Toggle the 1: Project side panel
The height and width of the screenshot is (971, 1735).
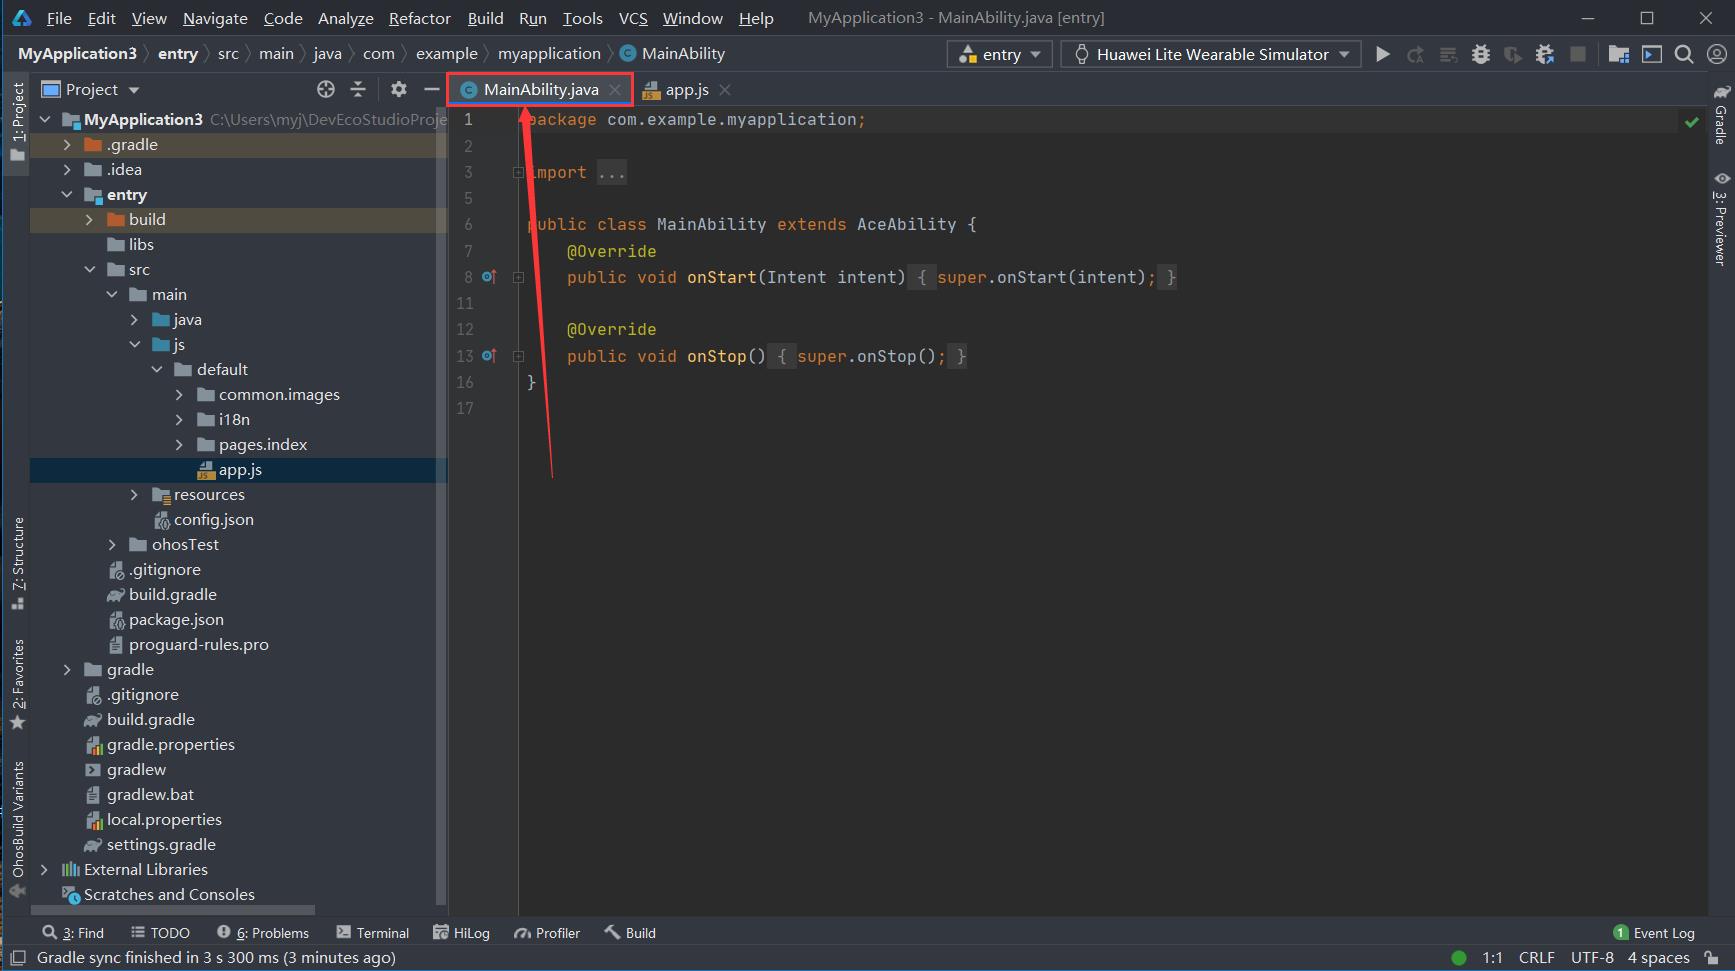pos(17,122)
